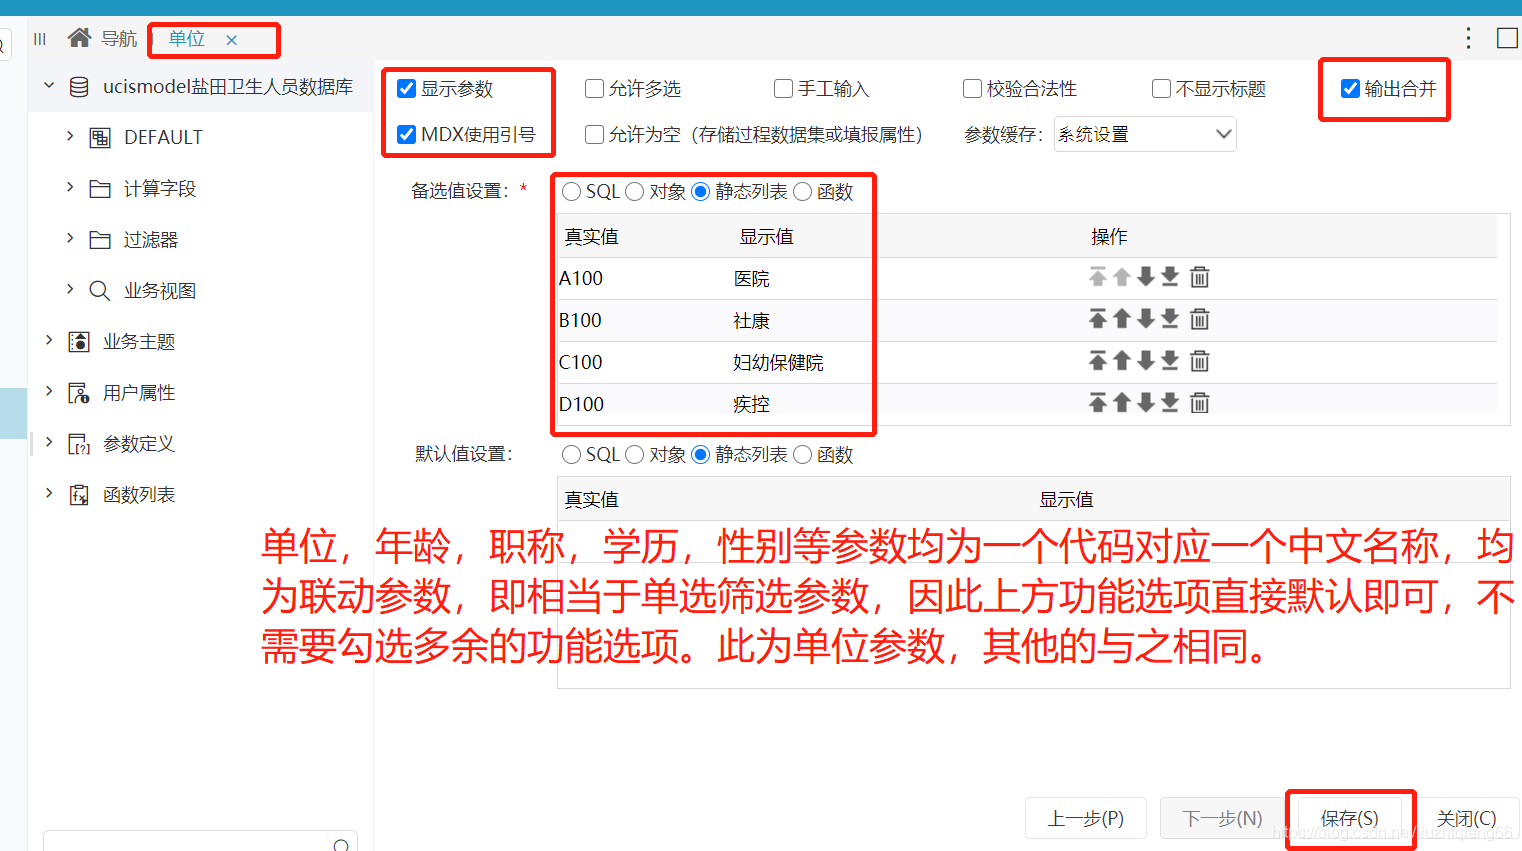
Task: Close the 单位 tab
Action: point(232,40)
